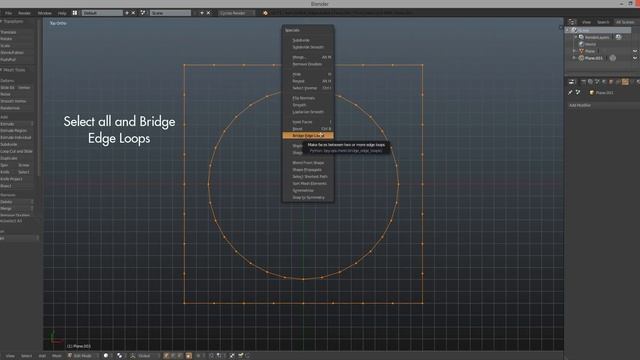640x360 pixels.
Task: Select the Scene row in outliner
Action: 598,30
